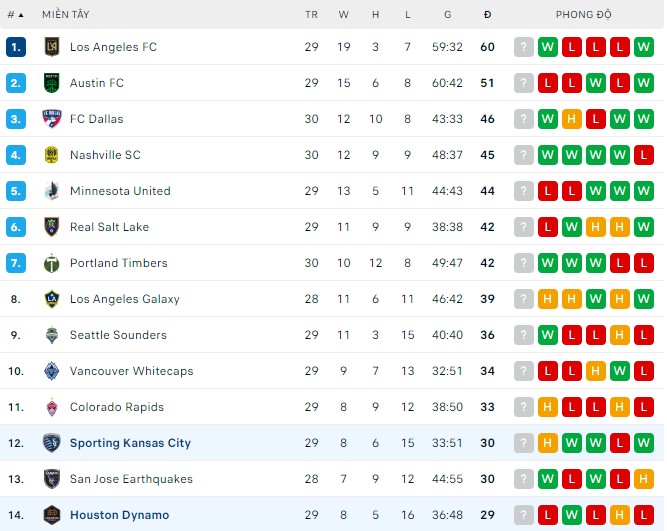Click the Vancouver Whitecaps team crest
Viewport: 667px width, 531px height.
52,371
